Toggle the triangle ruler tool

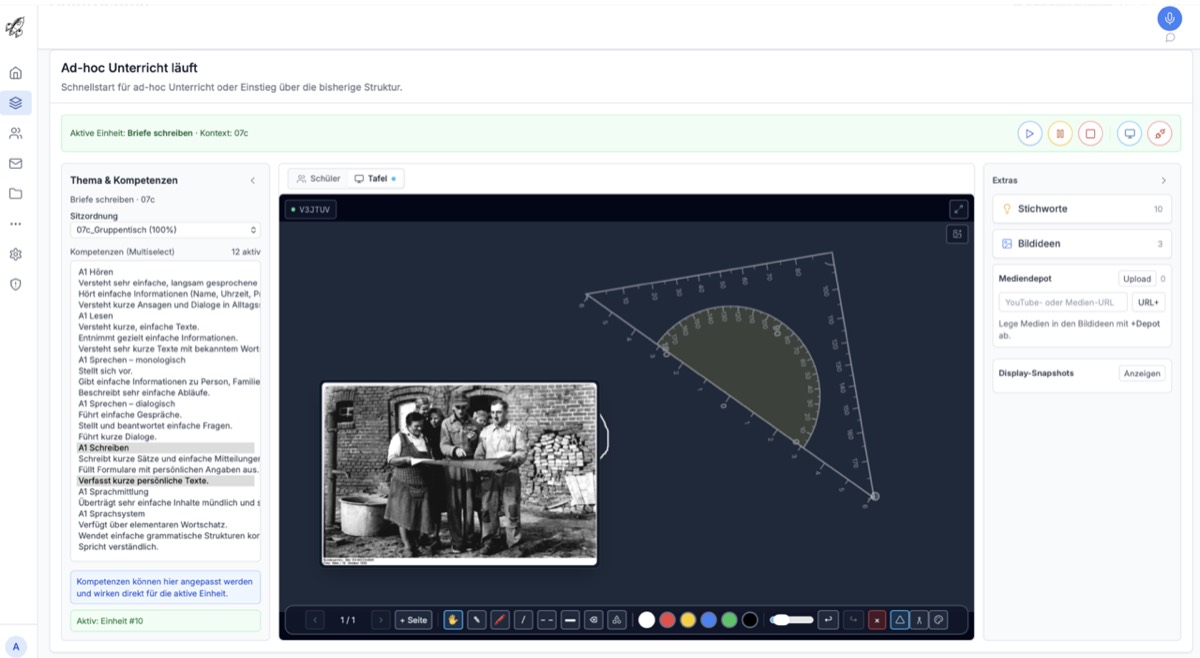[x=899, y=620]
